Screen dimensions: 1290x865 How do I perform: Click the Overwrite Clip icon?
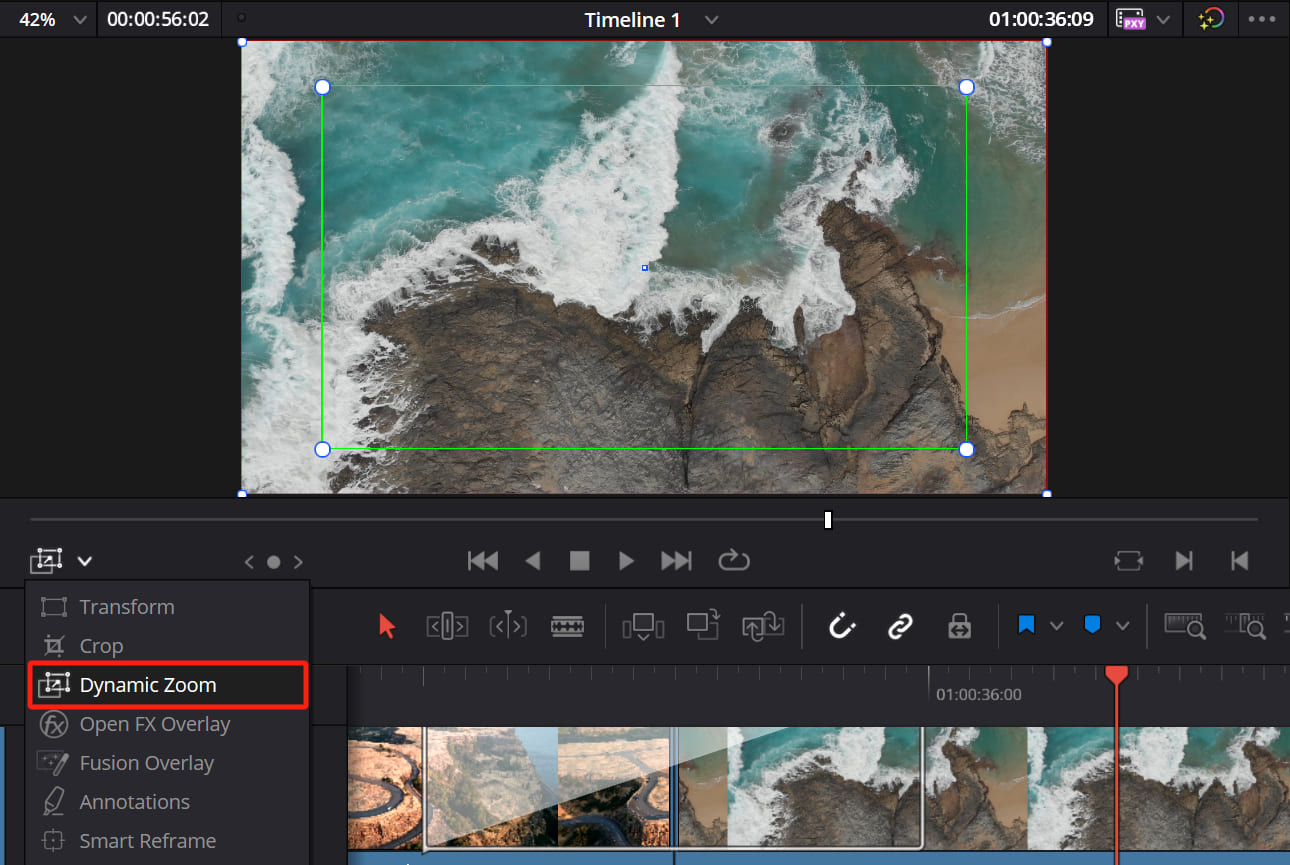[703, 626]
